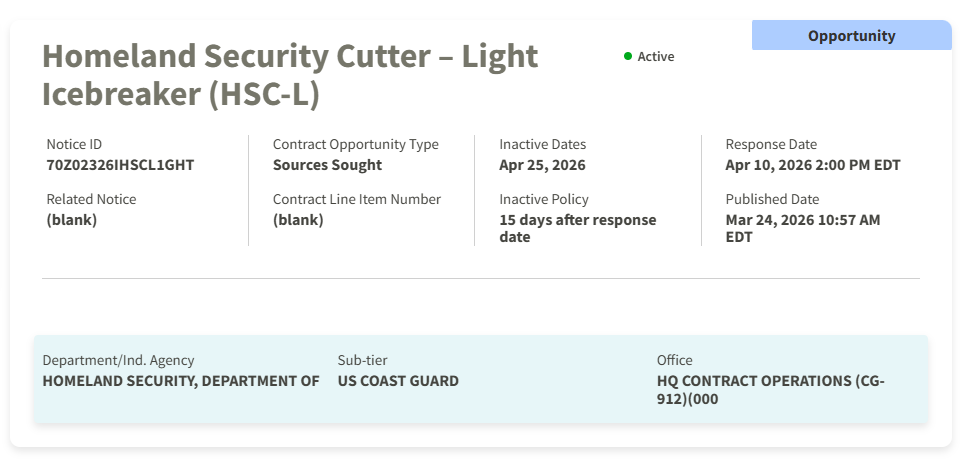Screen dimensions: 965x466
Task: Click the Notice ID label
Action: (x=74, y=144)
